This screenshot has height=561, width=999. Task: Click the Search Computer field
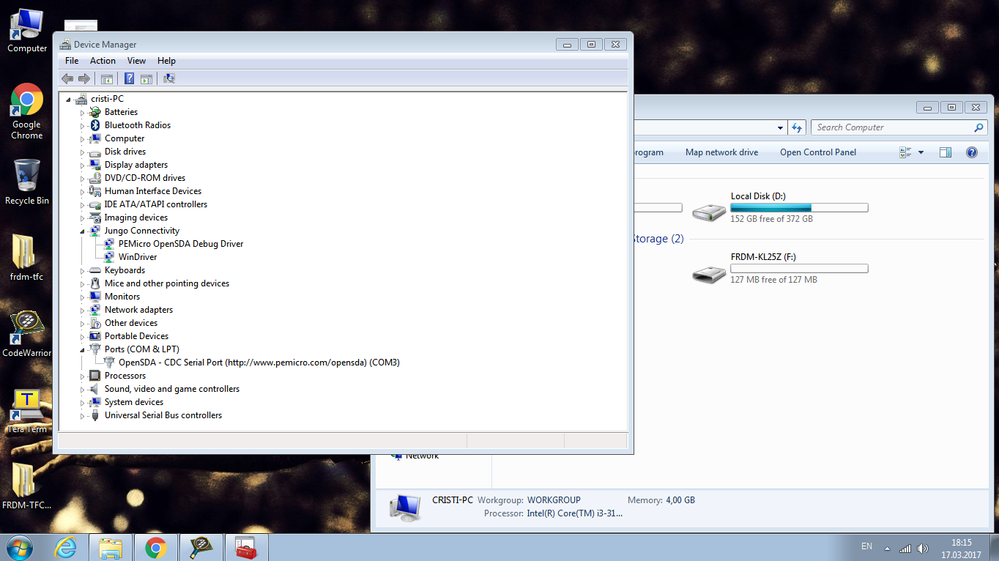[x=899, y=127]
